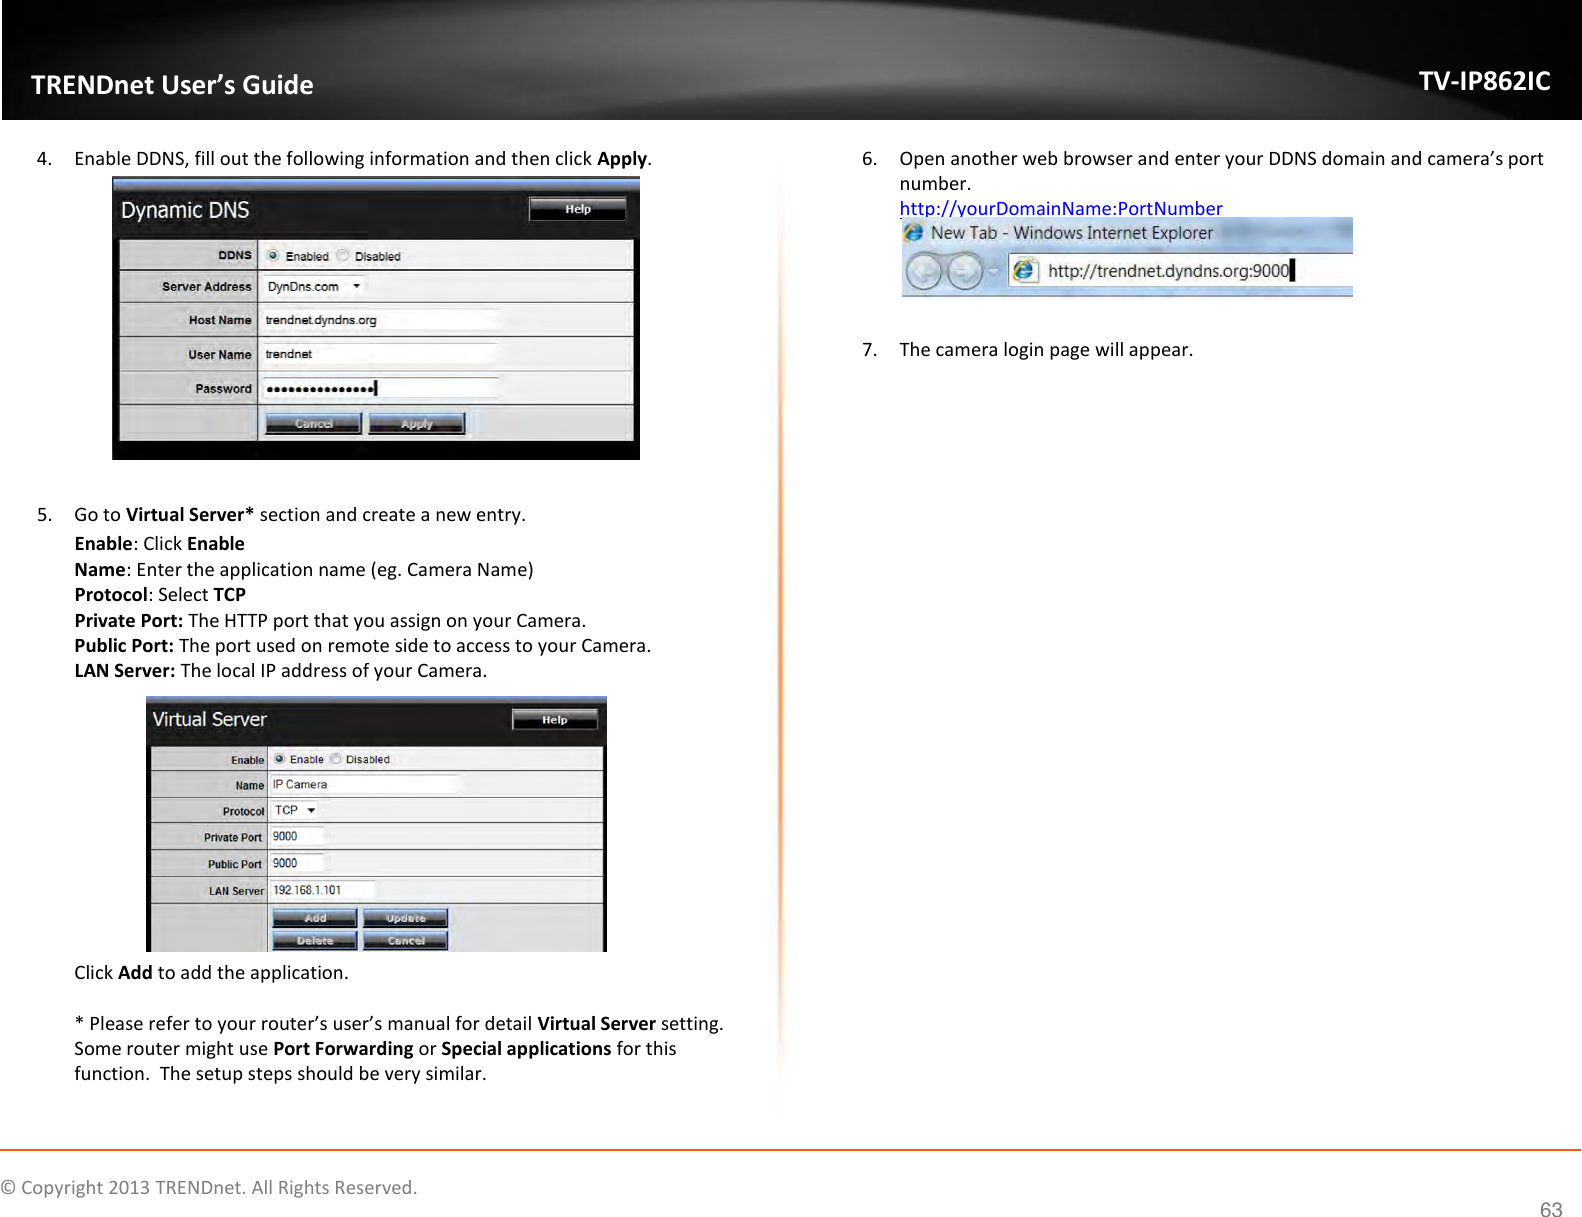Open the http://yourDomainName:PortNumber link
The width and height of the screenshot is (1582, 1217).
[x=1060, y=208]
